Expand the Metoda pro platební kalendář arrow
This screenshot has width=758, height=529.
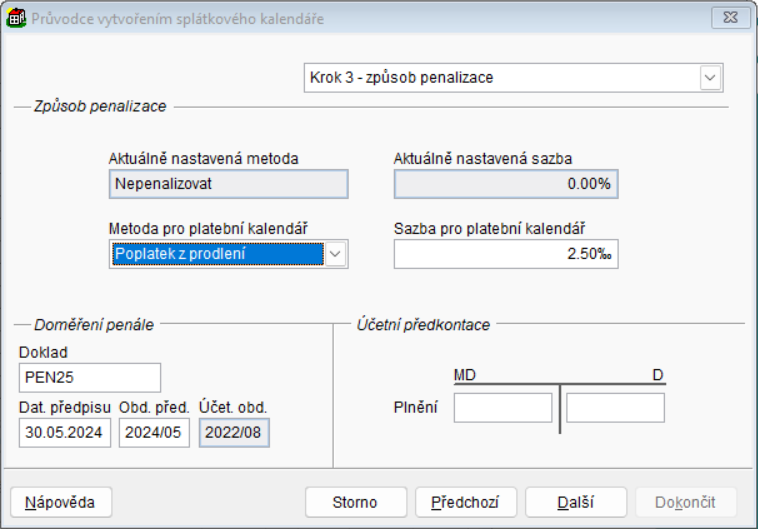(336, 254)
